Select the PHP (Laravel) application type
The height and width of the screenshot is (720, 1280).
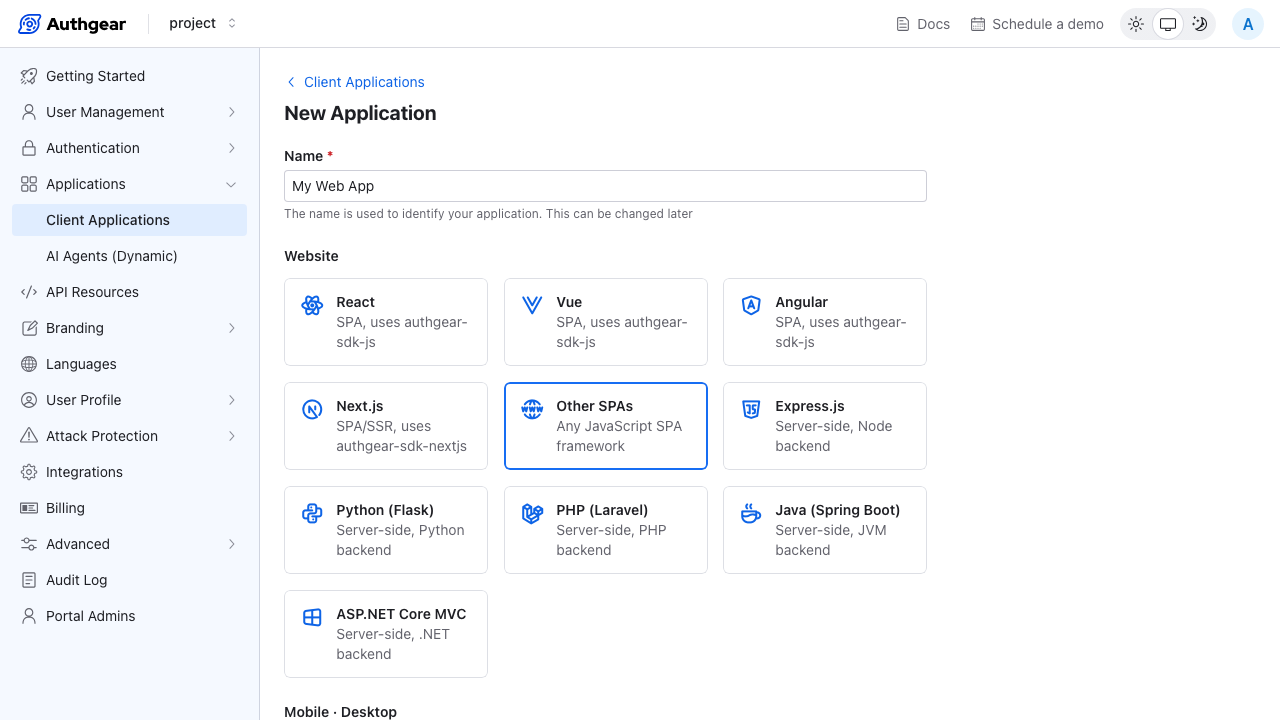[x=606, y=530]
